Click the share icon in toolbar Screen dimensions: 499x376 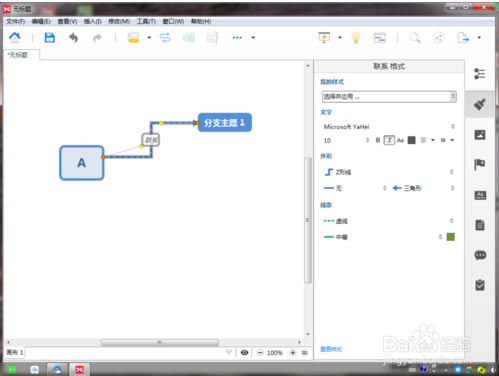(439, 37)
